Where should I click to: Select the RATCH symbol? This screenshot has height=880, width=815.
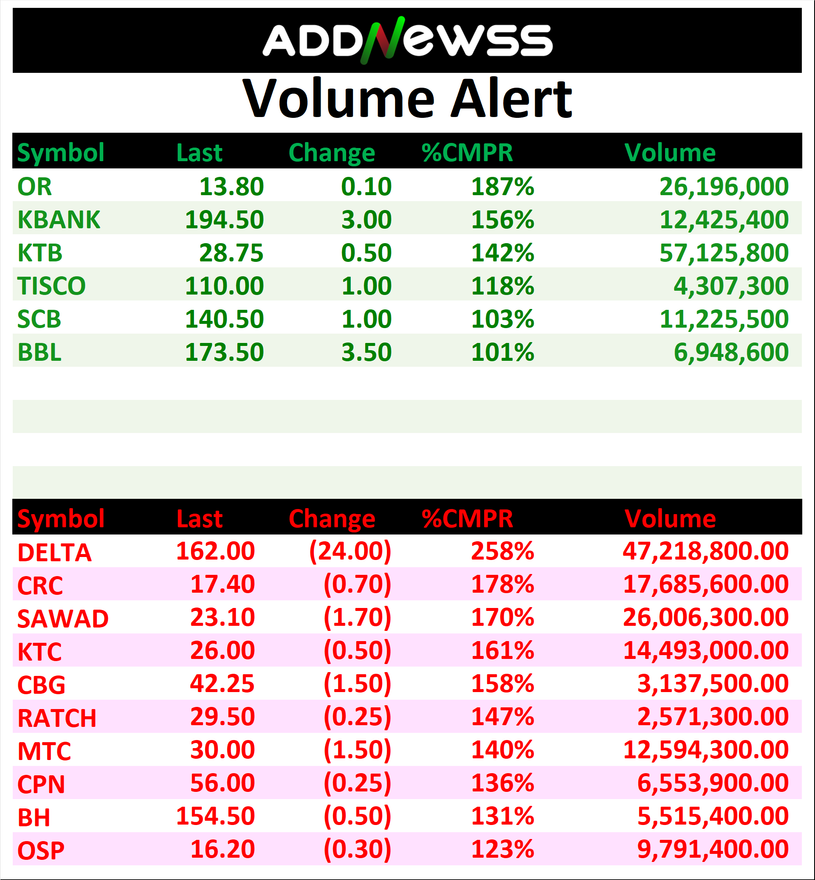click(x=57, y=718)
